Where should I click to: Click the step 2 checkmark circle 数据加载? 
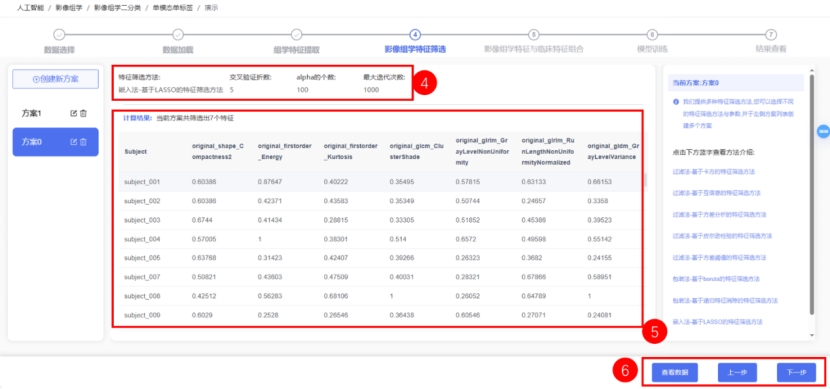(178, 34)
